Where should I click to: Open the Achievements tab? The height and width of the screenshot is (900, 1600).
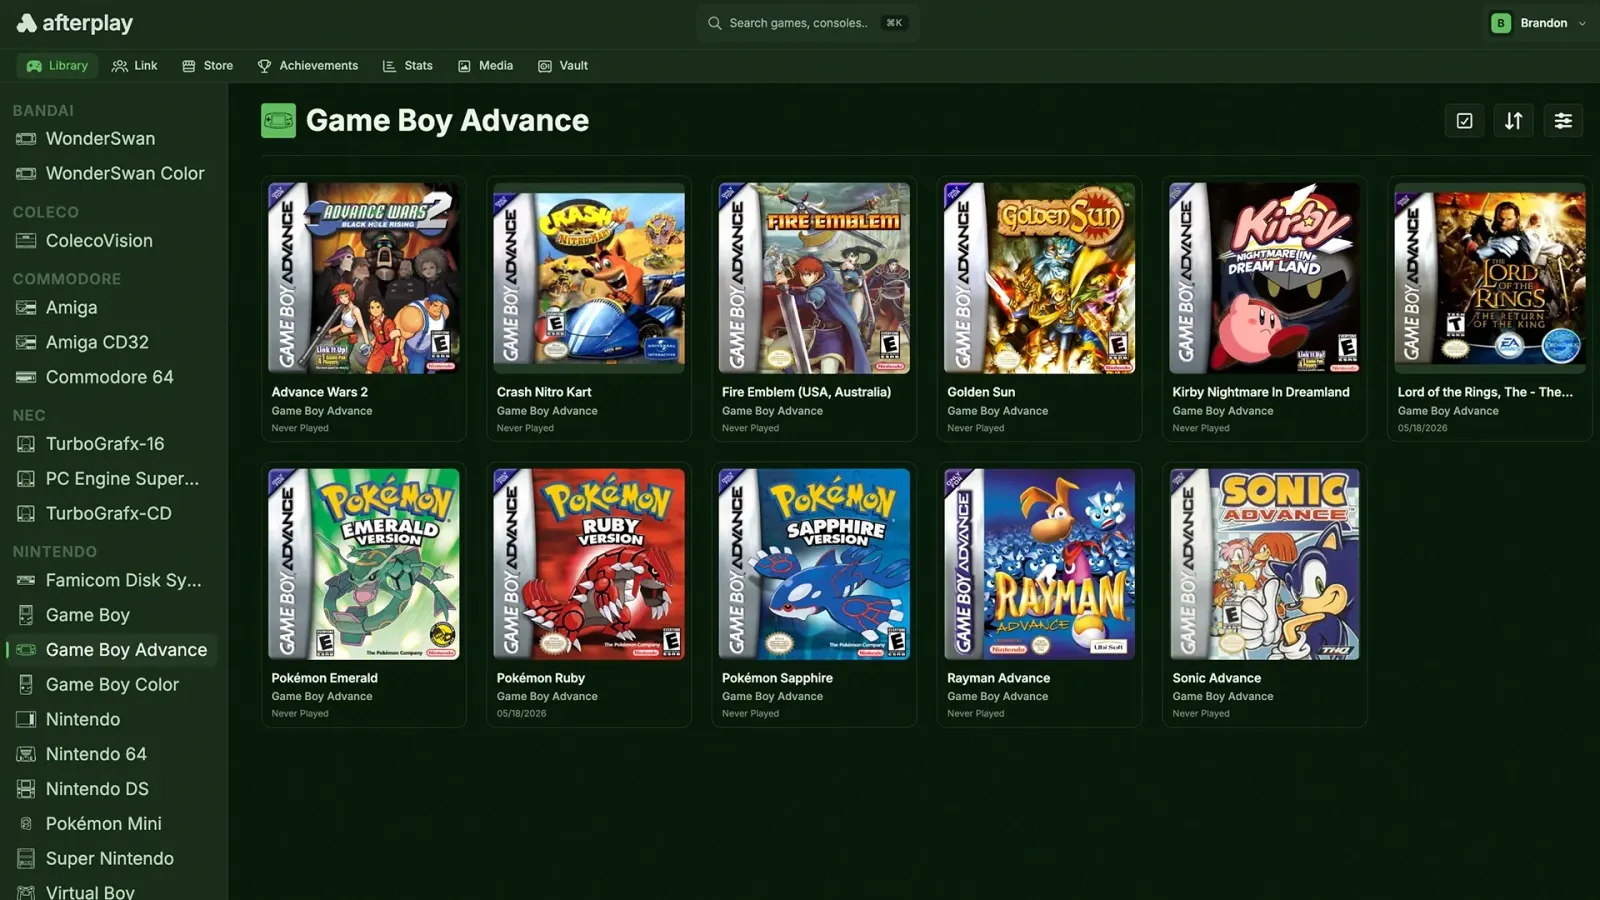click(308, 66)
